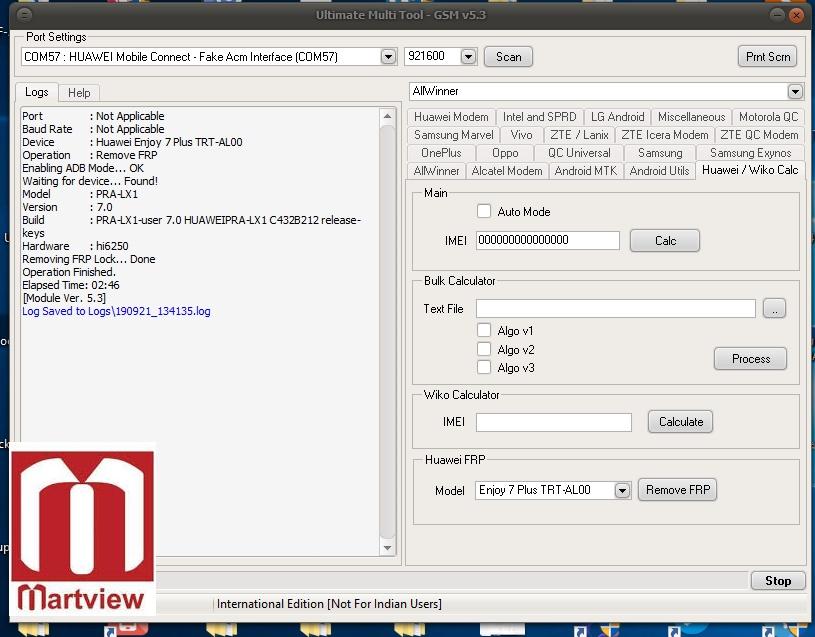Open the AllWinner tab

(437, 171)
